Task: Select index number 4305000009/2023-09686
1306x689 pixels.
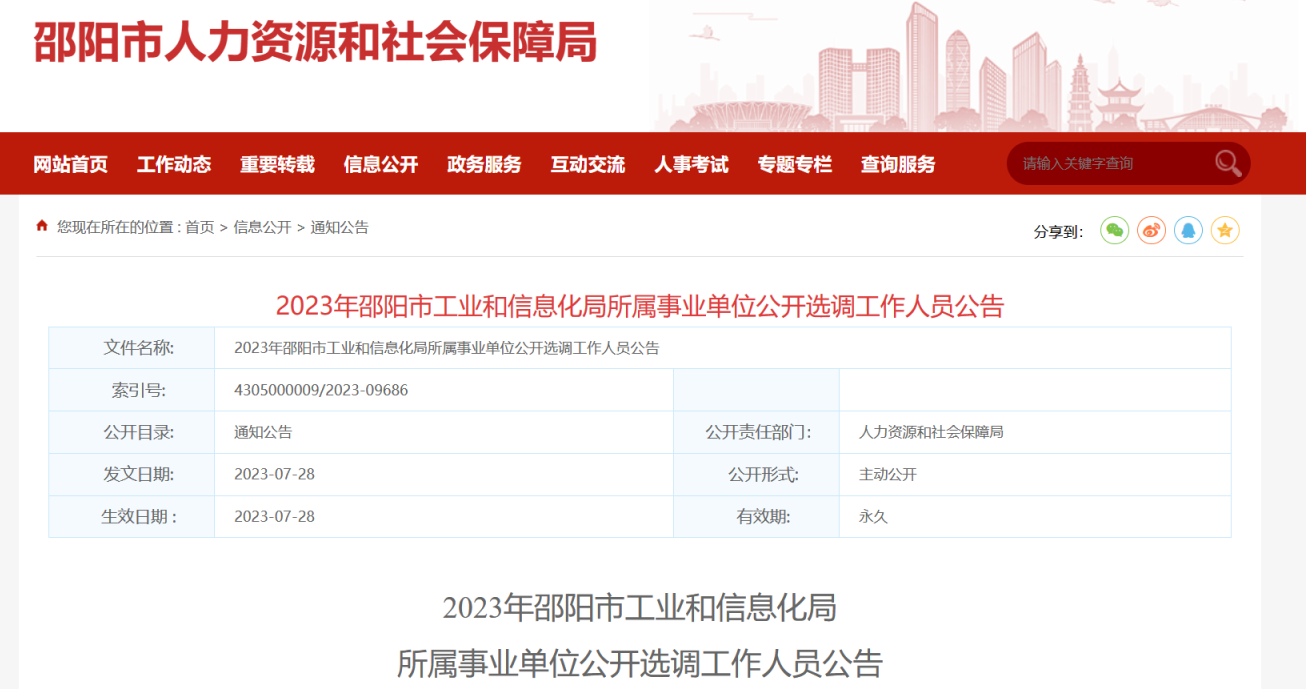Action: point(321,390)
